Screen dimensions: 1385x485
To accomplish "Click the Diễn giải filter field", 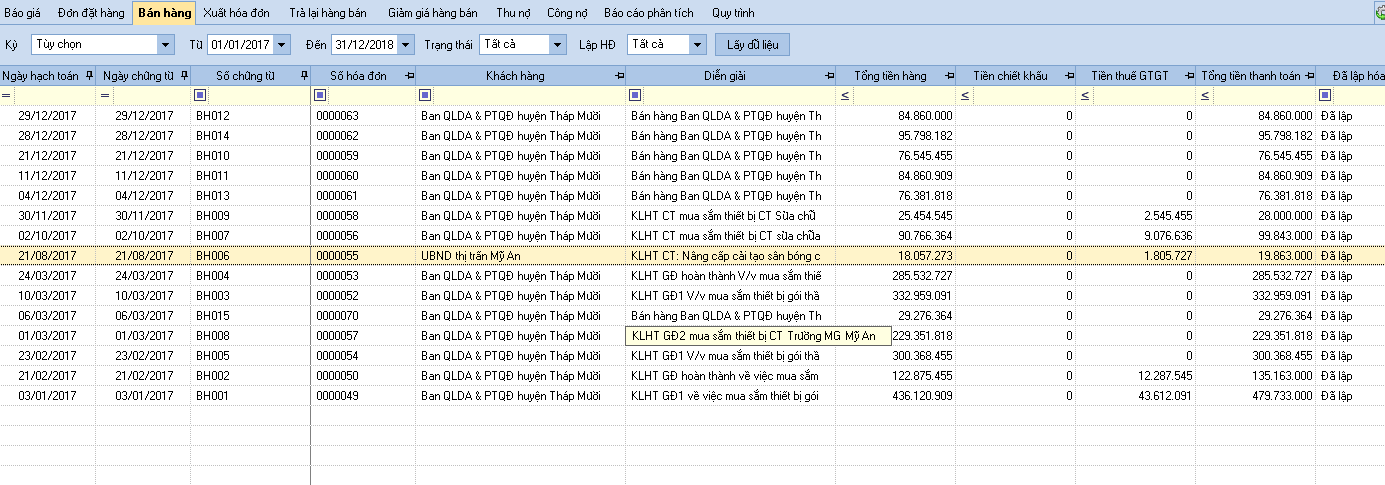I will tap(738, 96).
